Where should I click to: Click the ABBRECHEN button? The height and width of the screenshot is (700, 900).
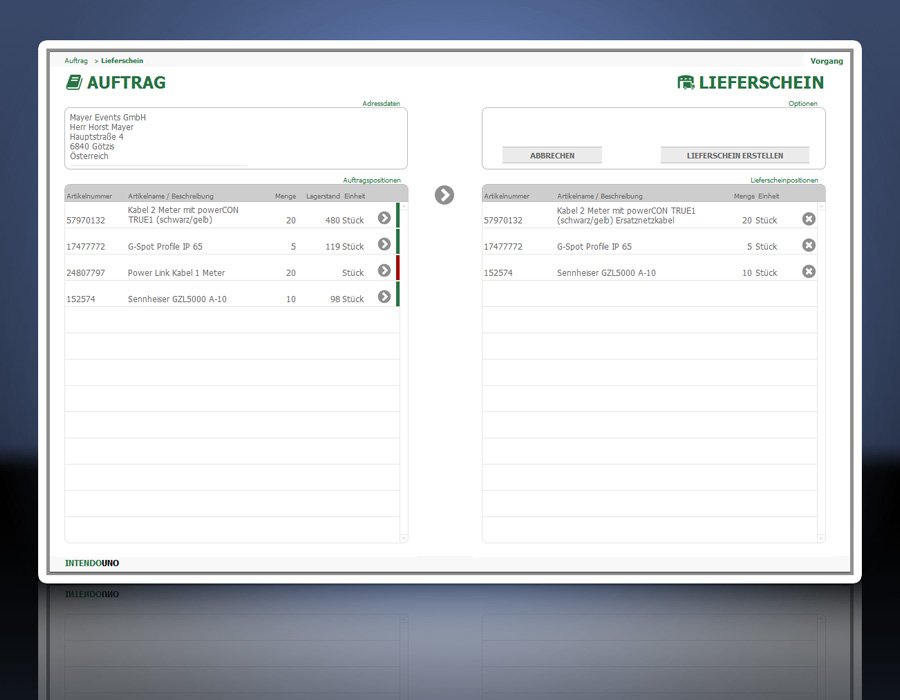click(x=552, y=155)
